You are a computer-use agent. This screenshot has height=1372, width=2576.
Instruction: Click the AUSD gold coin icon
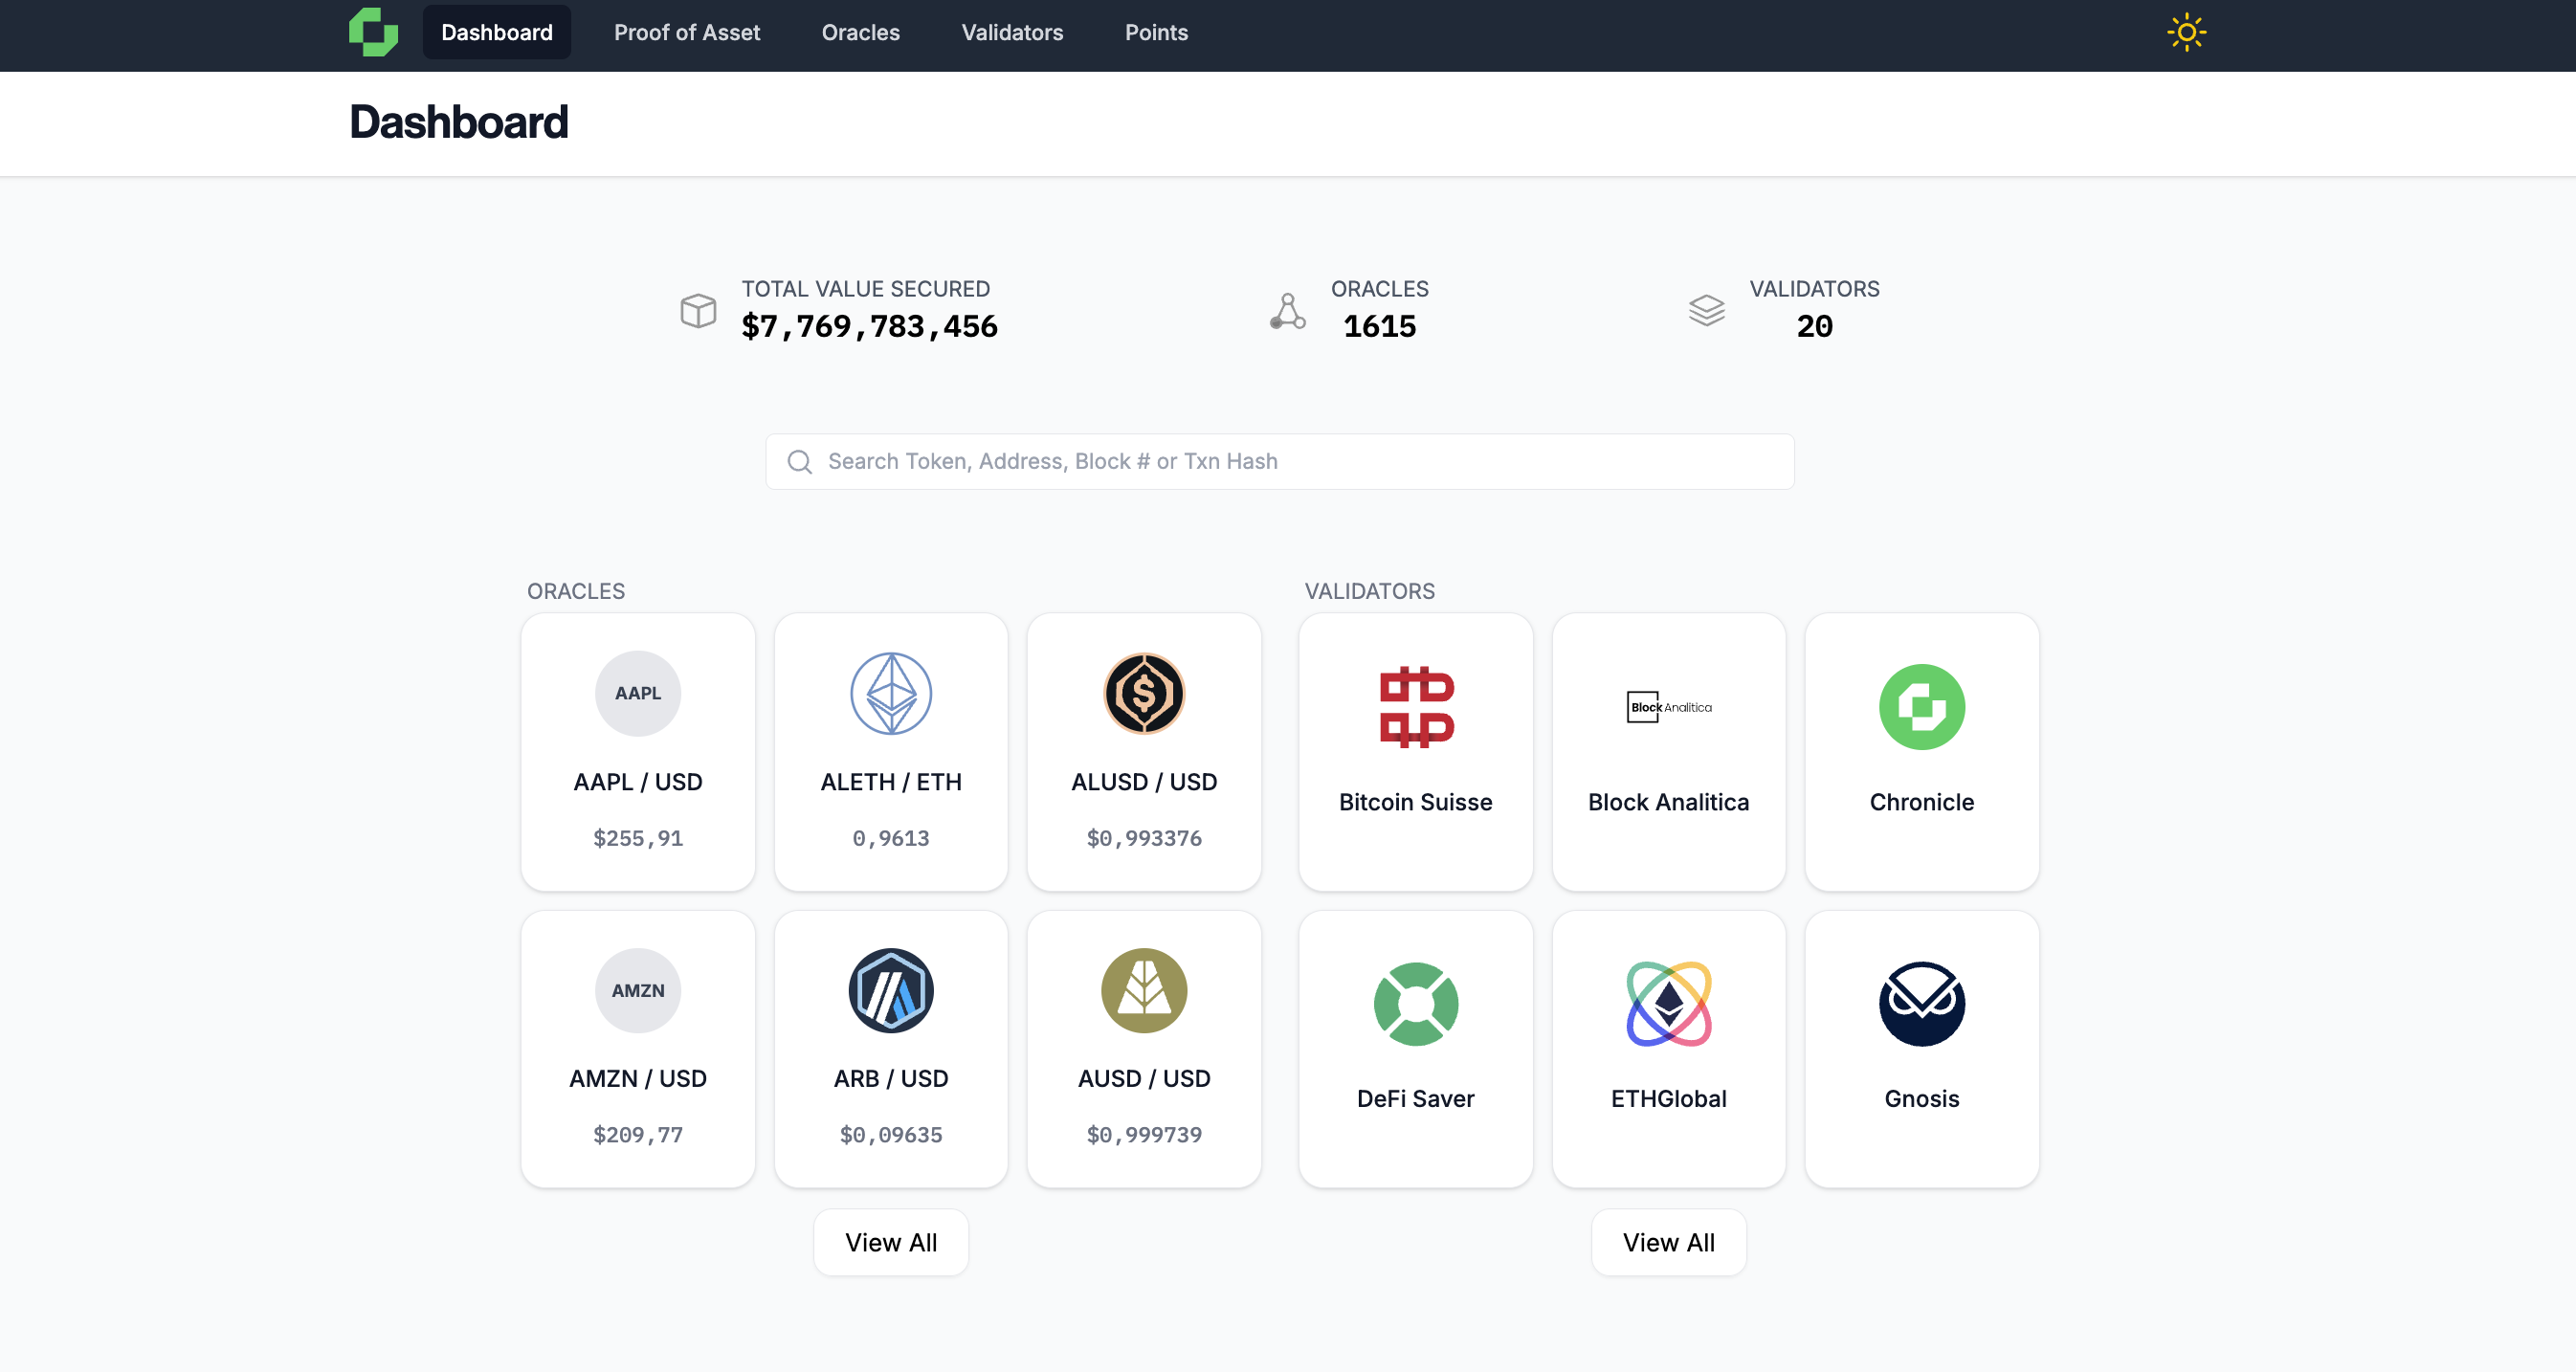tap(1143, 990)
